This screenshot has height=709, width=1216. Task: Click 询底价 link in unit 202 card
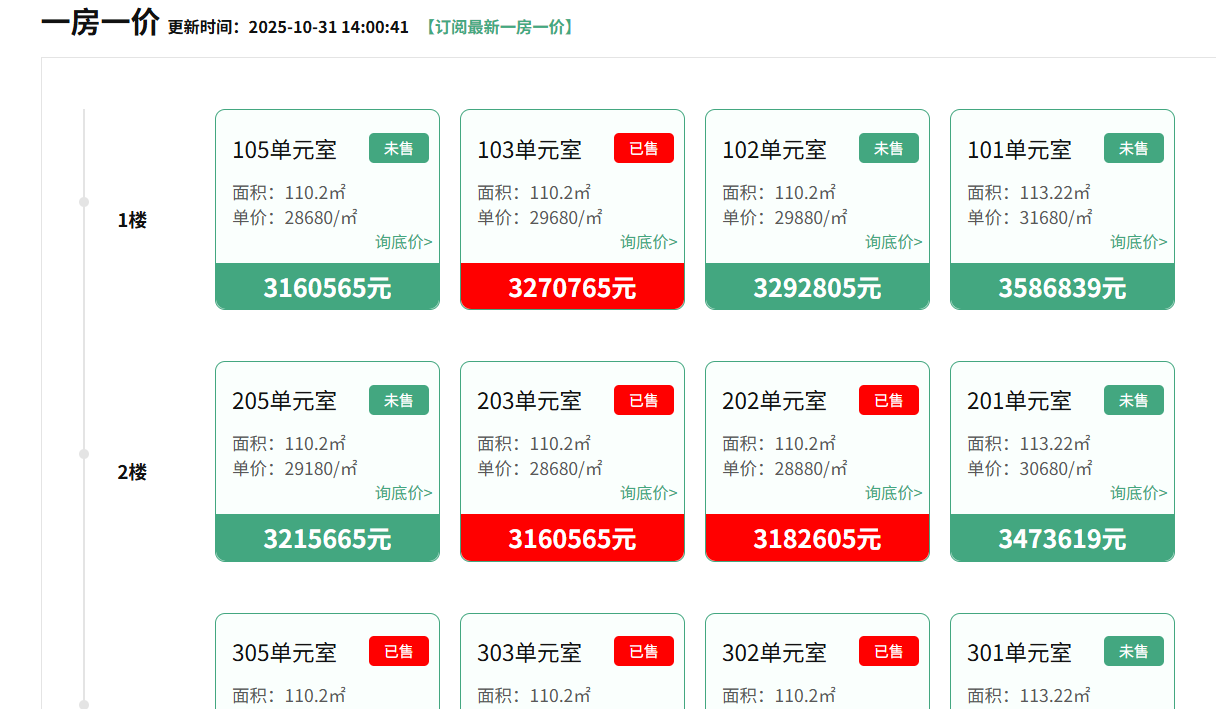(894, 493)
